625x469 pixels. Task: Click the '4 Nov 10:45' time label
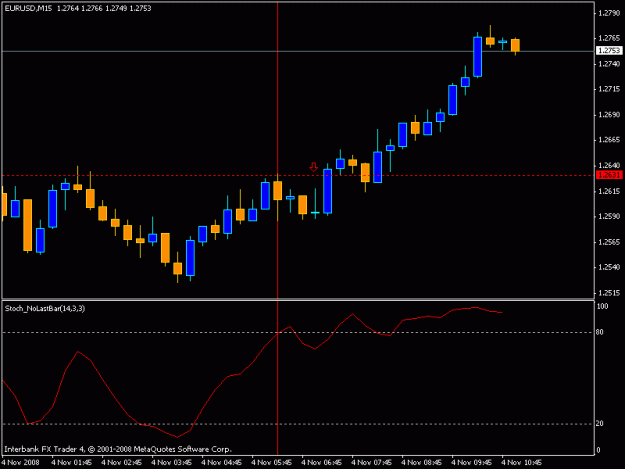tap(521, 463)
